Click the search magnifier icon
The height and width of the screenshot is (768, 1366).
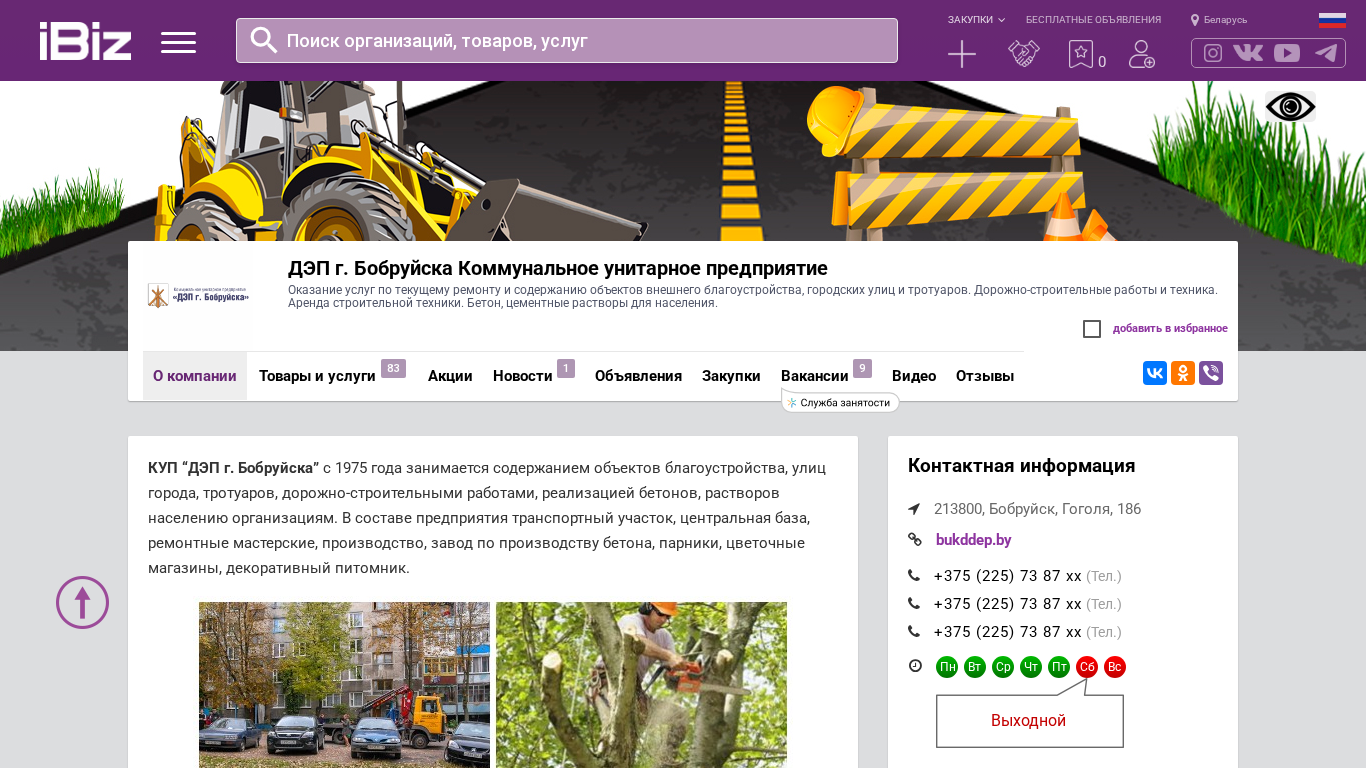[264, 40]
